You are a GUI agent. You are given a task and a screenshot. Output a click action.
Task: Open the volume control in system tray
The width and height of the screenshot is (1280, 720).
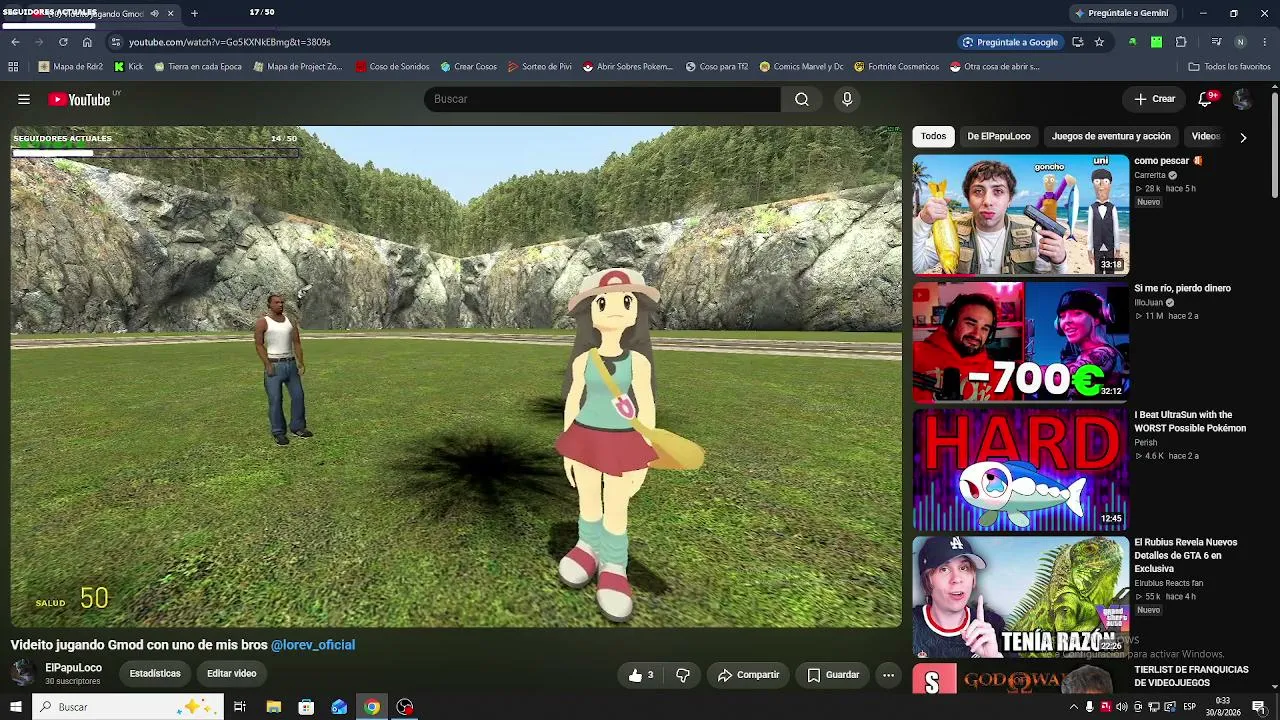(x=1121, y=707)
